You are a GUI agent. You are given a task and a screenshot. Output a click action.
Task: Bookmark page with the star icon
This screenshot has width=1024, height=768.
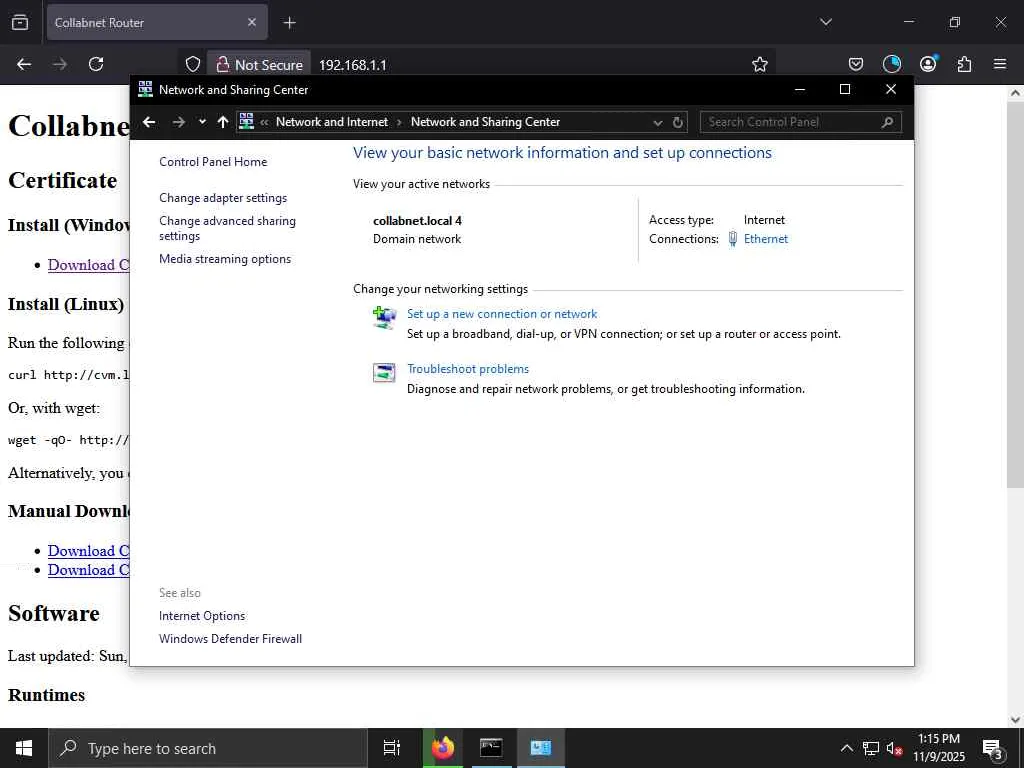(760, 64)
